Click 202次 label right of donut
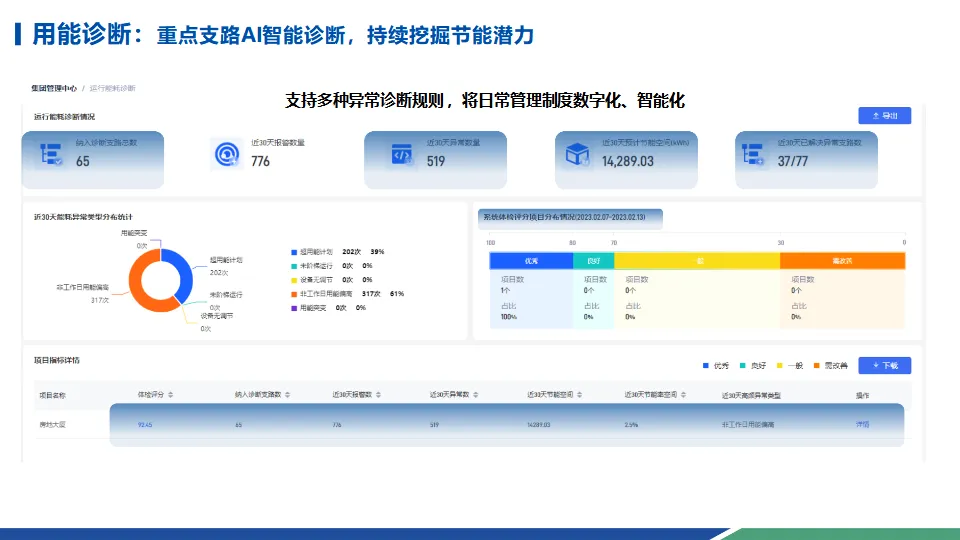This screenshot has width=960, height=540. tap(219, 273)
